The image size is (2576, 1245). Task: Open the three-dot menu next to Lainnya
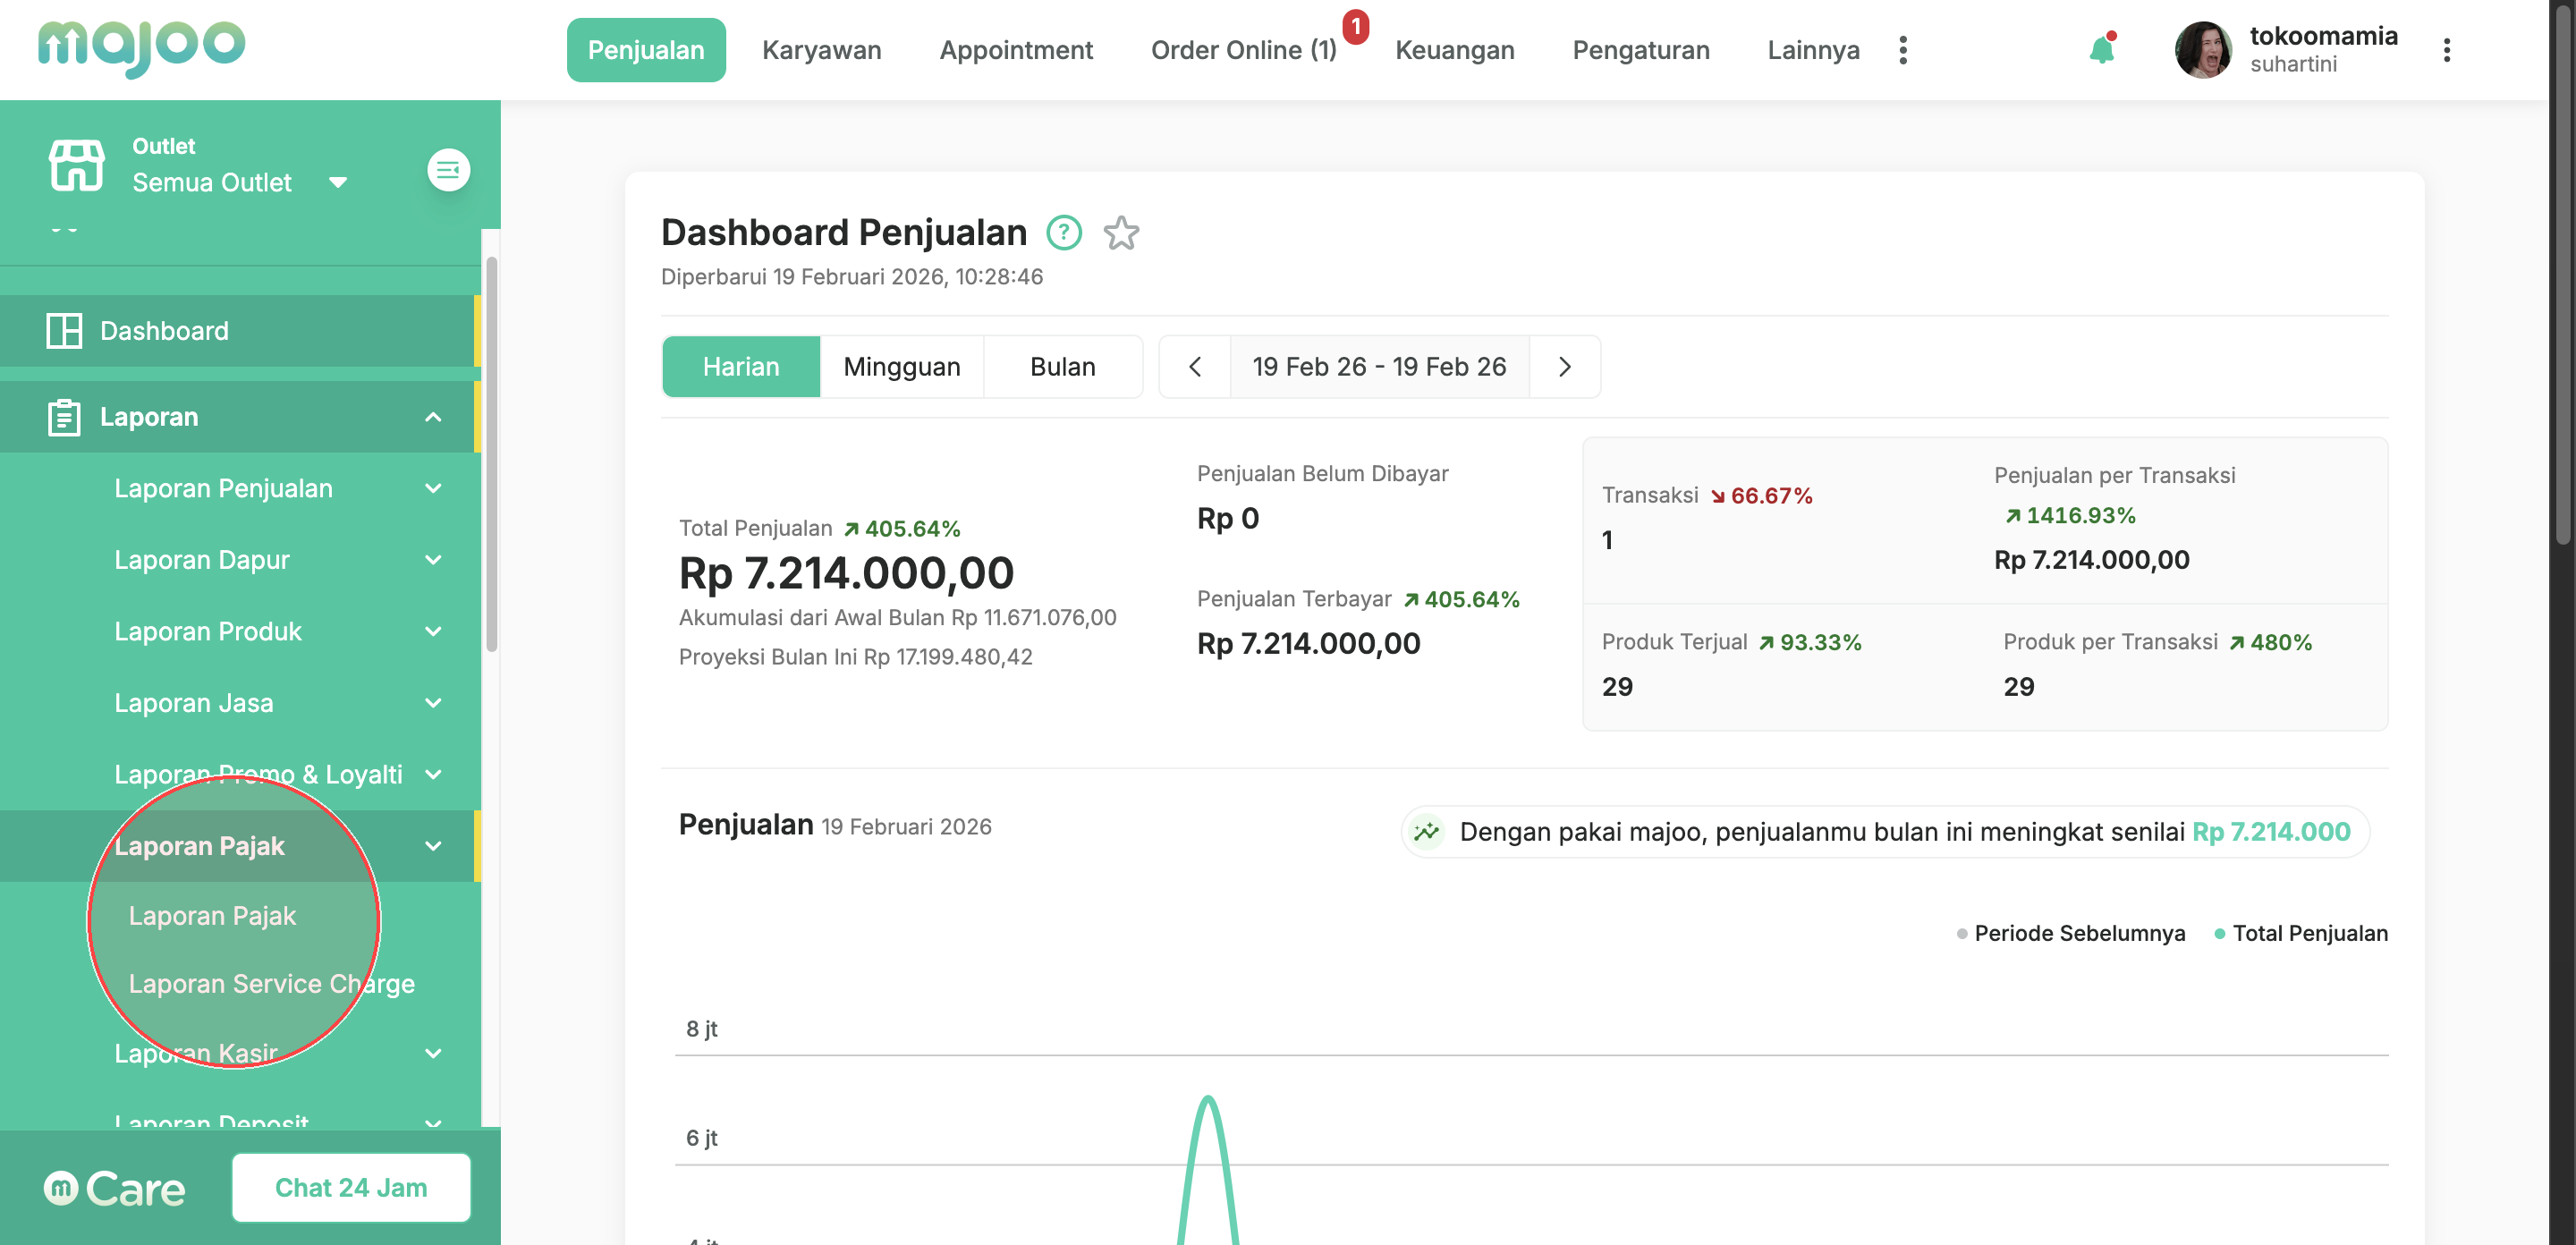pos(1902,50)
